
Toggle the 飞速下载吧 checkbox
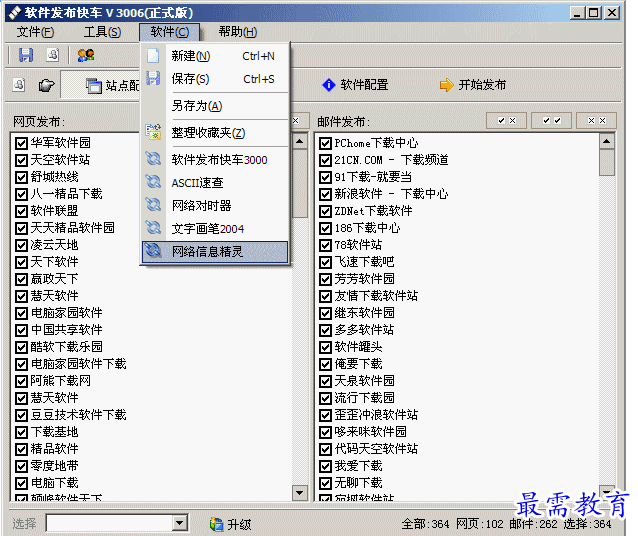(x=325, y=262)
